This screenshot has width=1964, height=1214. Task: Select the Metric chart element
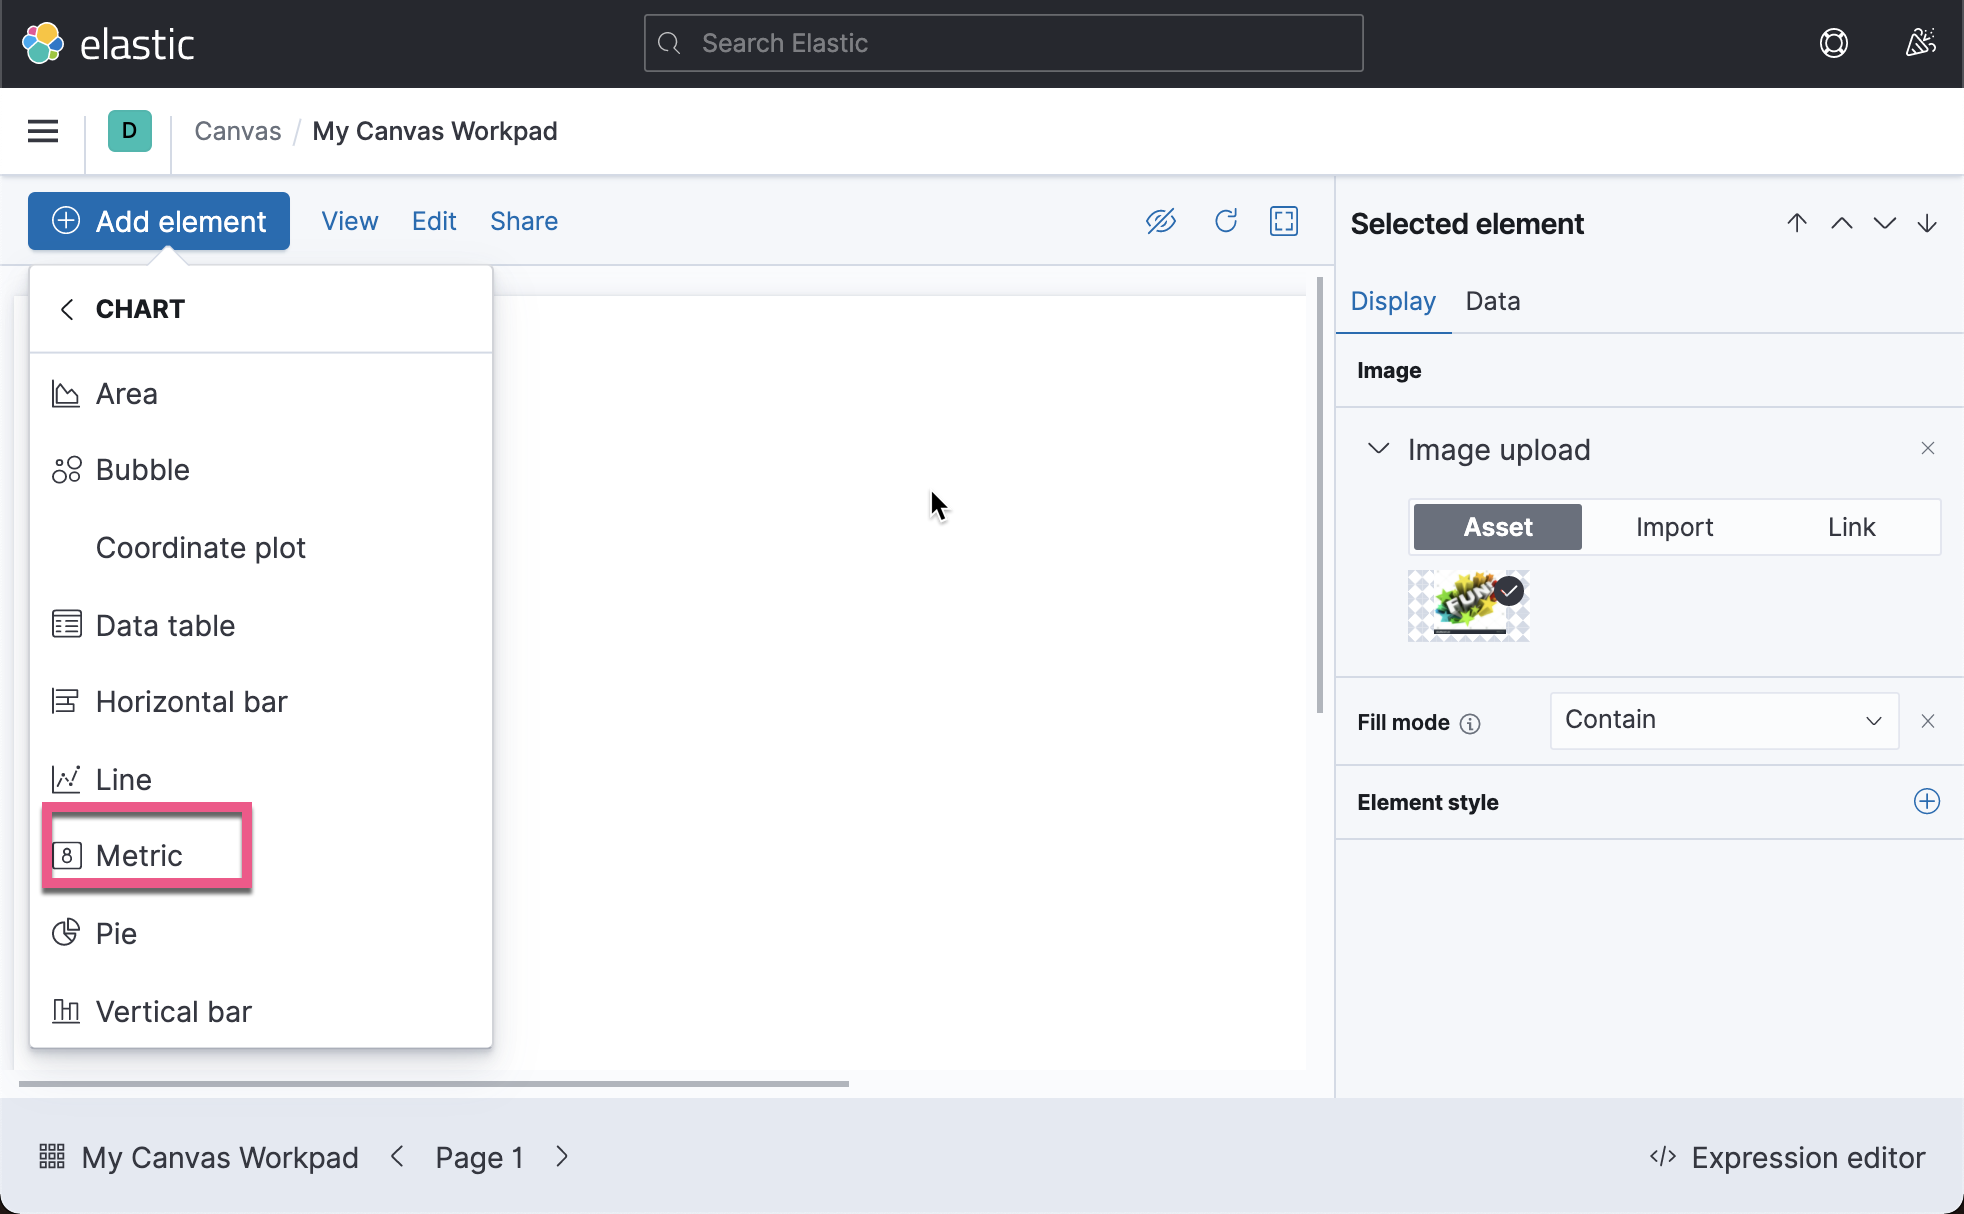(x=138, y=855)
